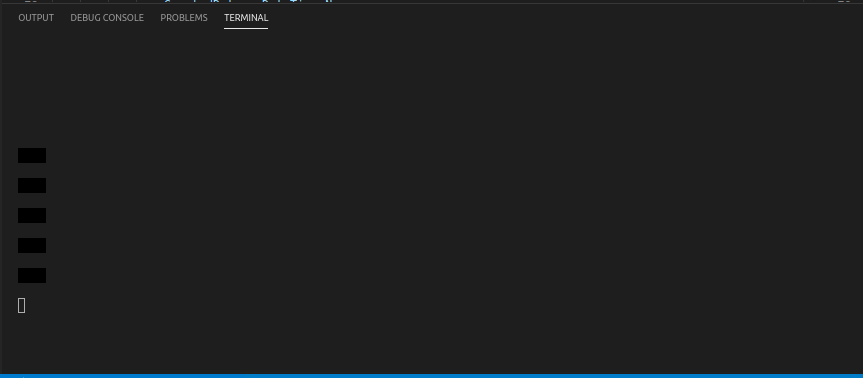Click the terminal cursor block
Image resolution: width=863 pixels, height=378 pixels.
(21, 305)
